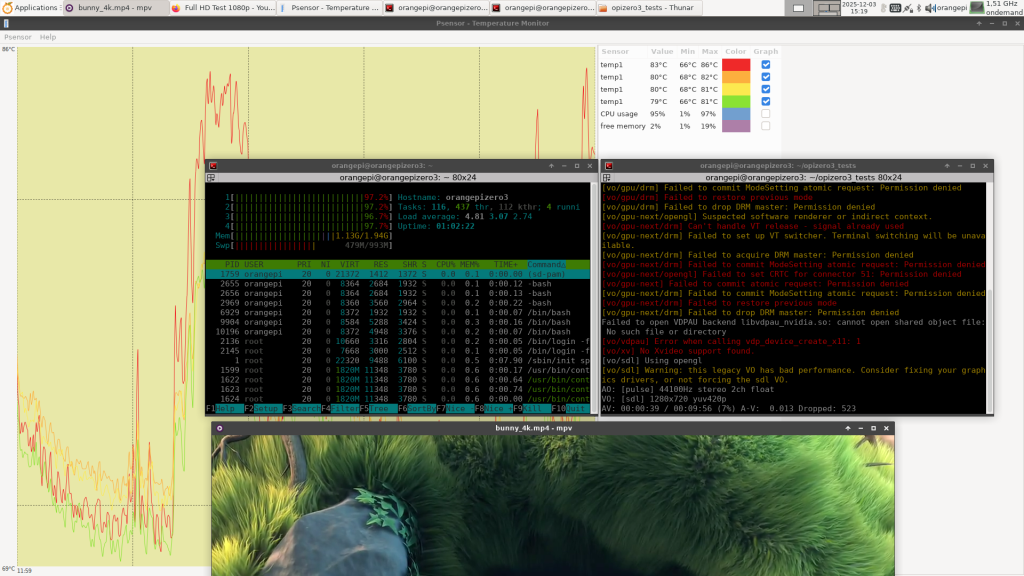This screenshot has height=576, width=1024.
Task: Enable graph checkbox for free memory
Action: pos(766,126)
